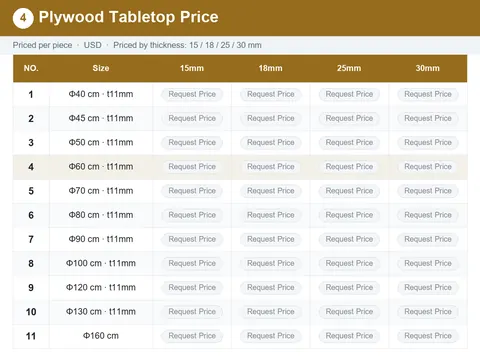Click Request Price for Φ40 cm 15mm

click(192, 94)
